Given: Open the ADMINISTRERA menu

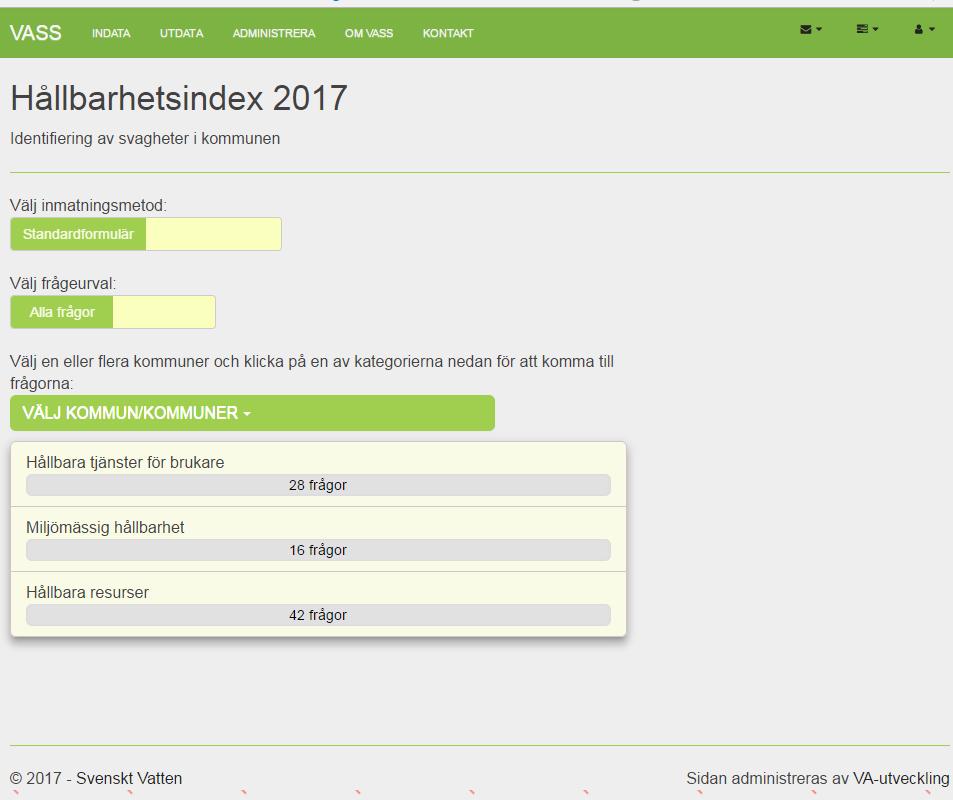Looking at the screenshot, I should point(274,33).
